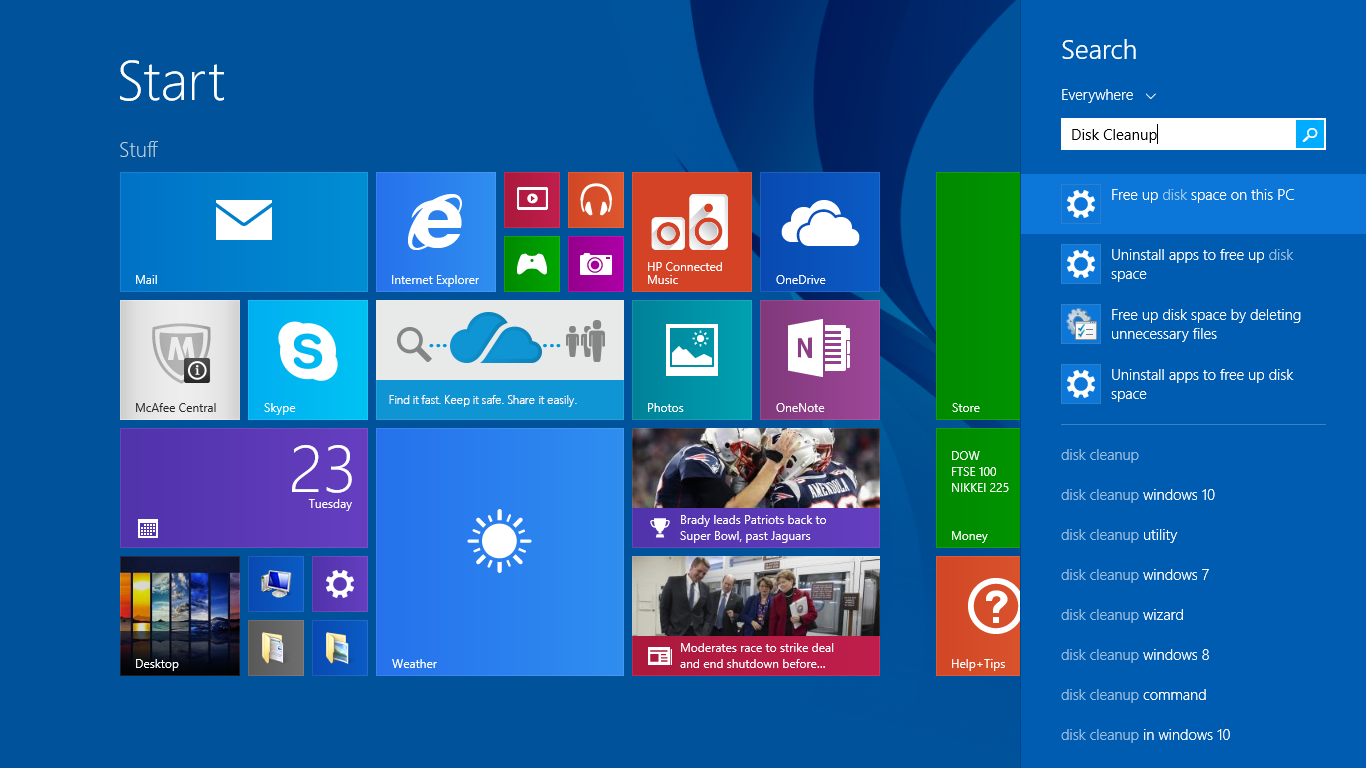This screenshot has height=768, width=1366.
Task: Open the small Music headphones tile
Action: (x=596, y=200)
